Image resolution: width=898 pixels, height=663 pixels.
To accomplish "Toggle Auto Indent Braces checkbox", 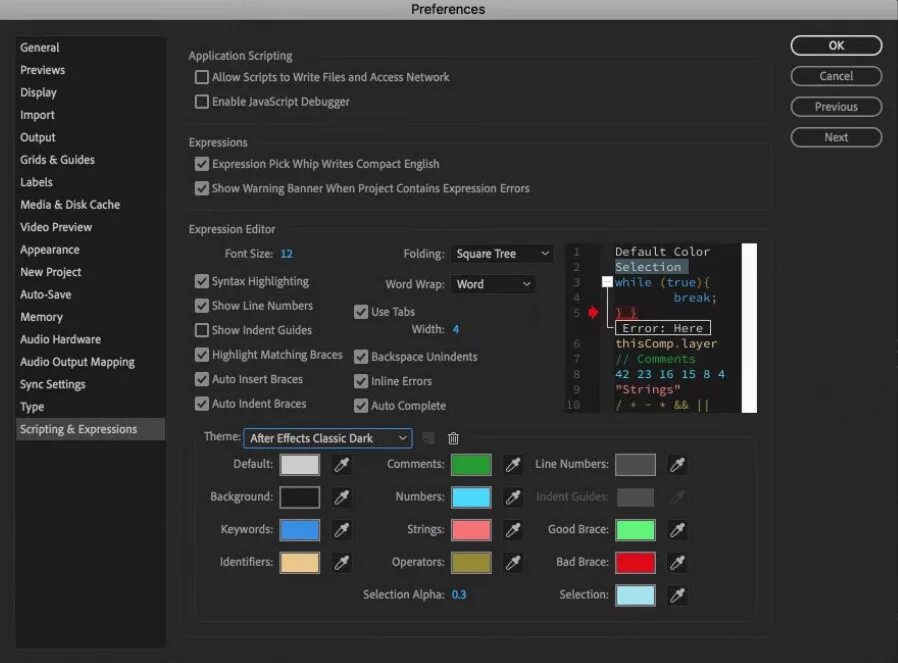I will pos(202,404).
